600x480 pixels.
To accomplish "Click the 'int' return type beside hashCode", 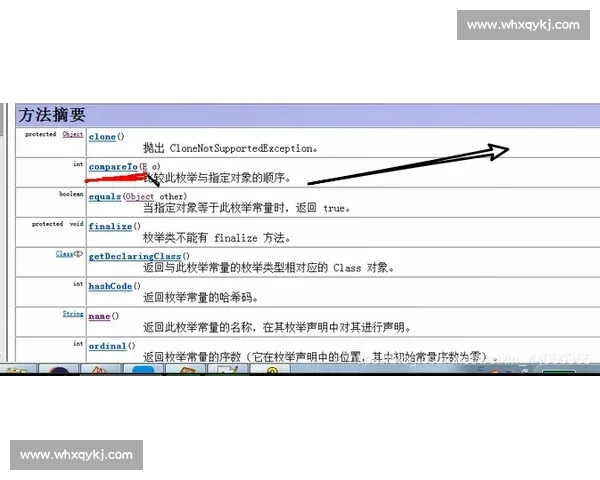I will tap(78, 284).
